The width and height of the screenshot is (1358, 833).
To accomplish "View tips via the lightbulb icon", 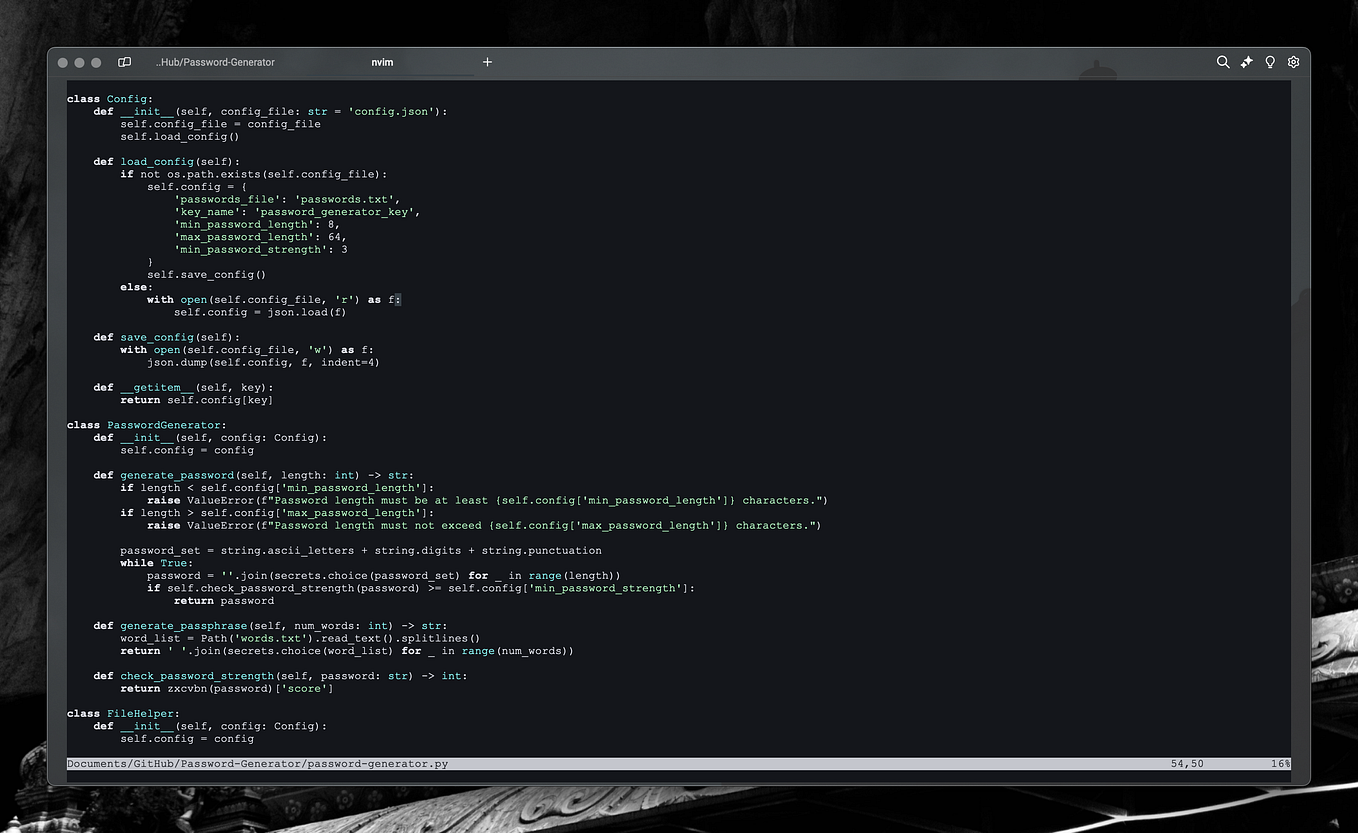I will click(1270, 61).
